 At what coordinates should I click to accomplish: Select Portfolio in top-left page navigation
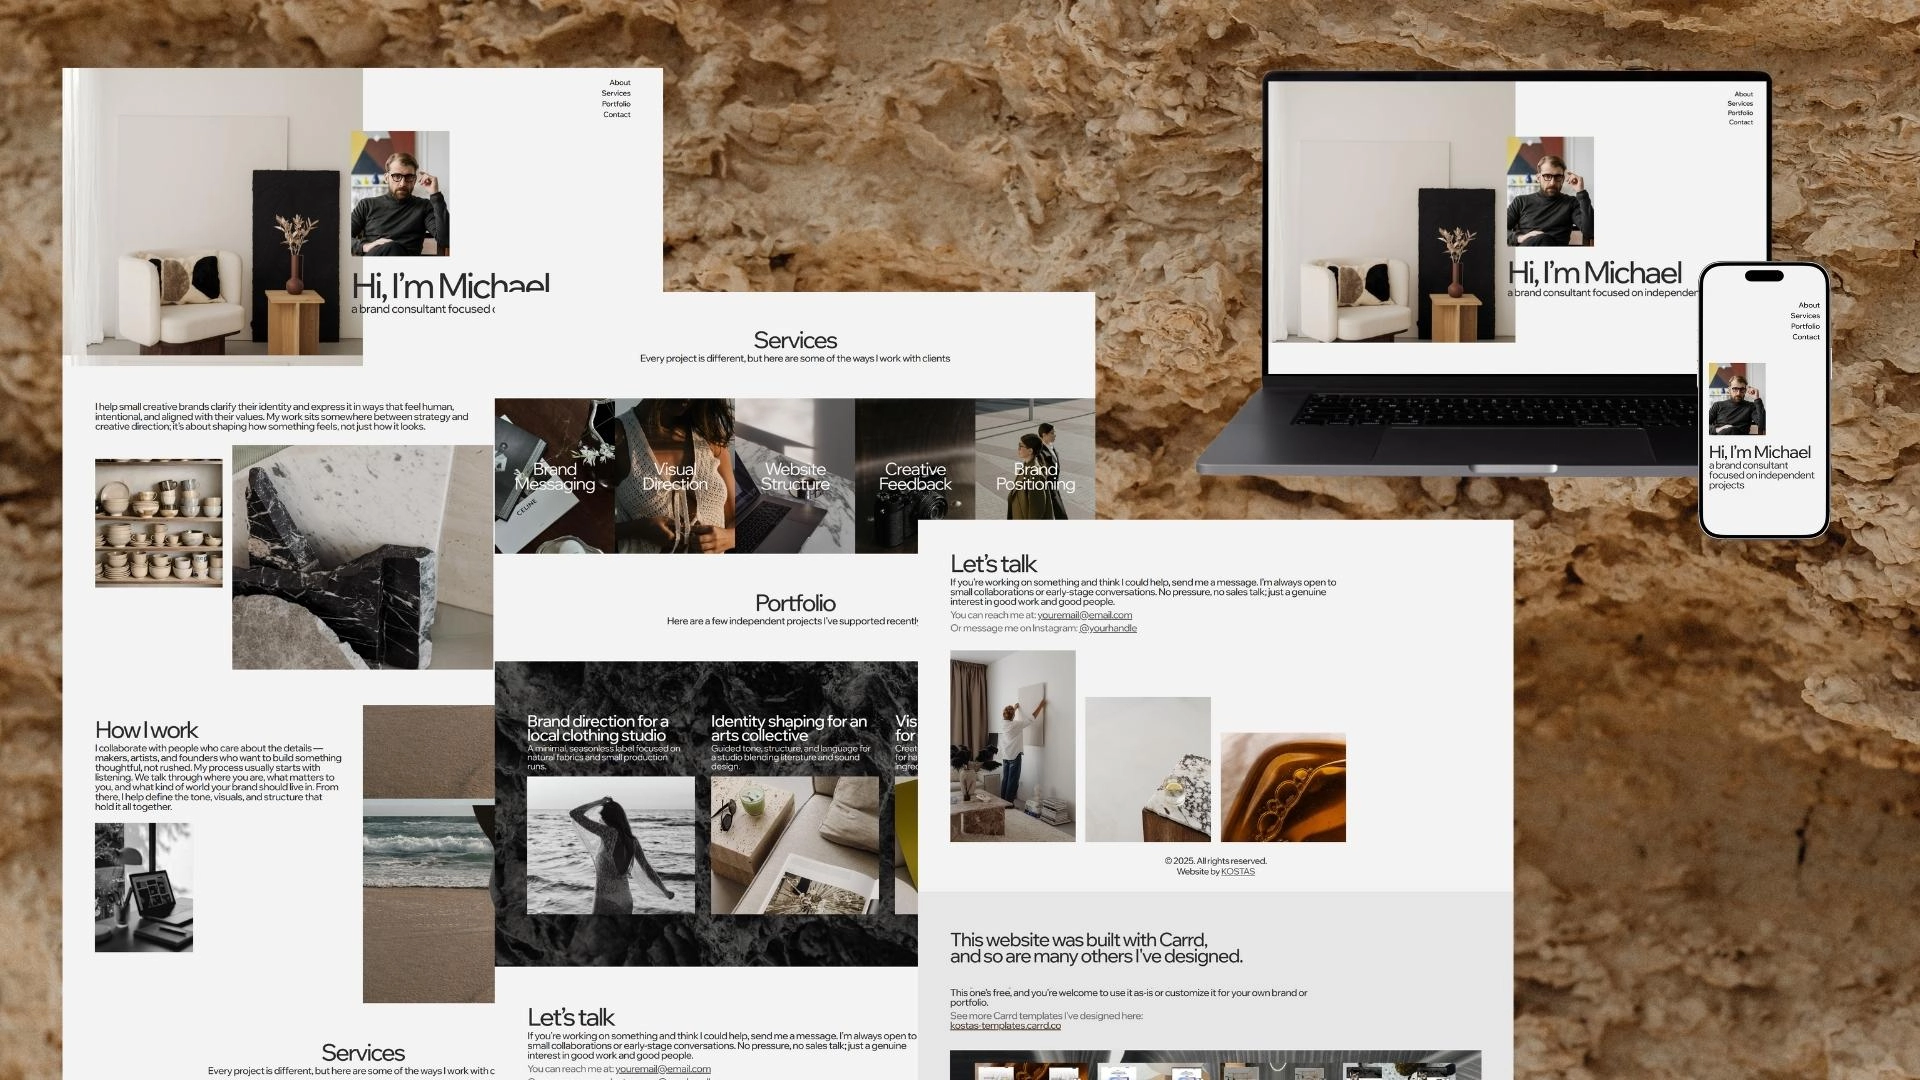coord(615,104)
